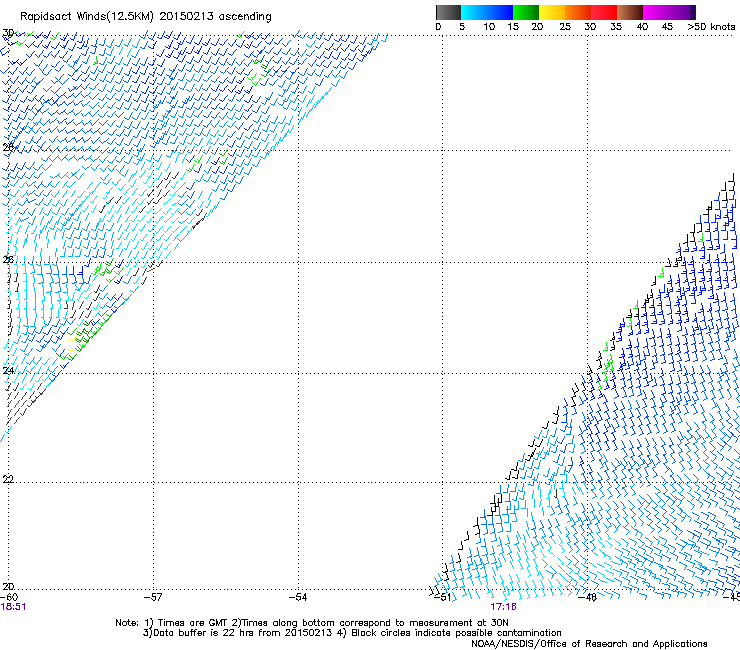
Task: Click the note line 'Data buffer is 22 hrs'
Action: click(352, 633)
